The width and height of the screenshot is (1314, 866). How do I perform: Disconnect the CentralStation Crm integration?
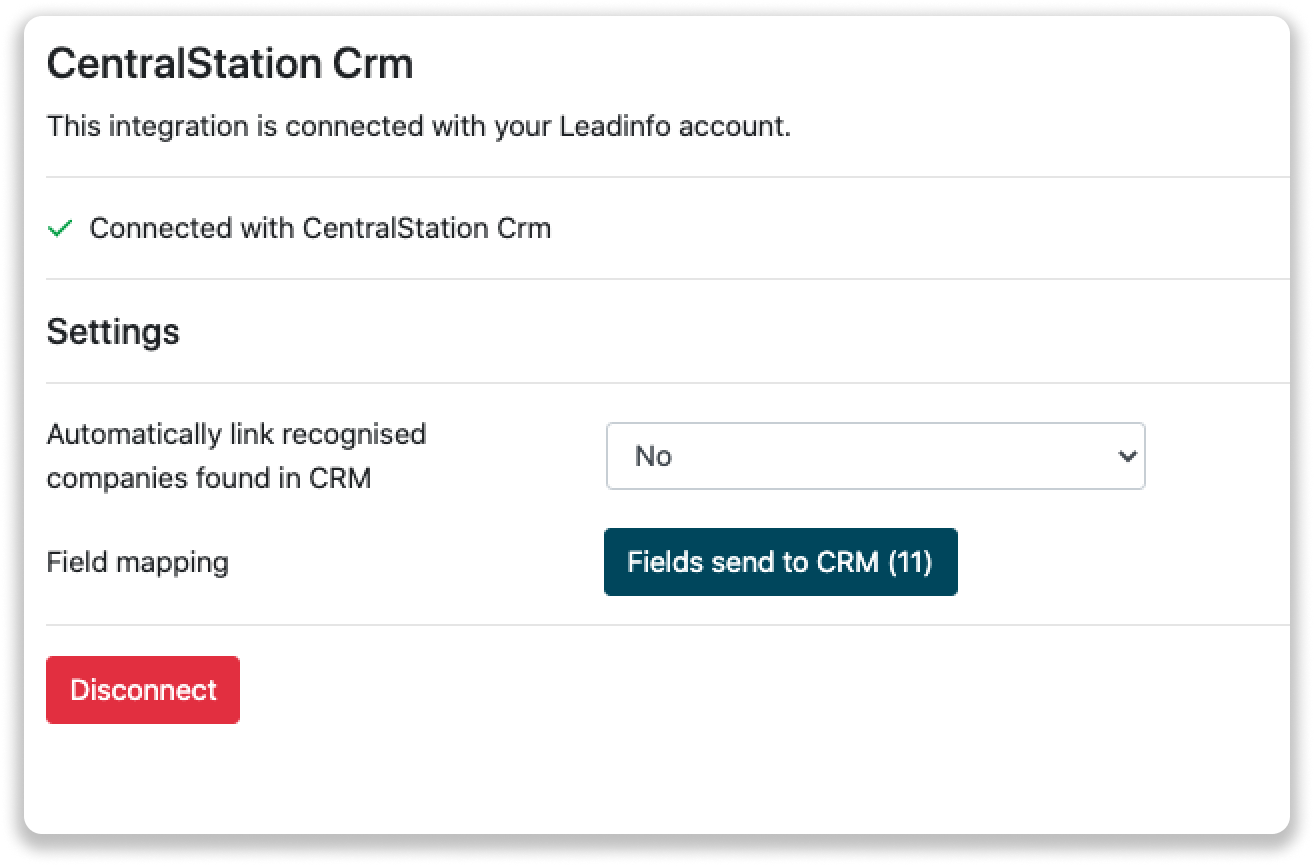tap(142, 689)
